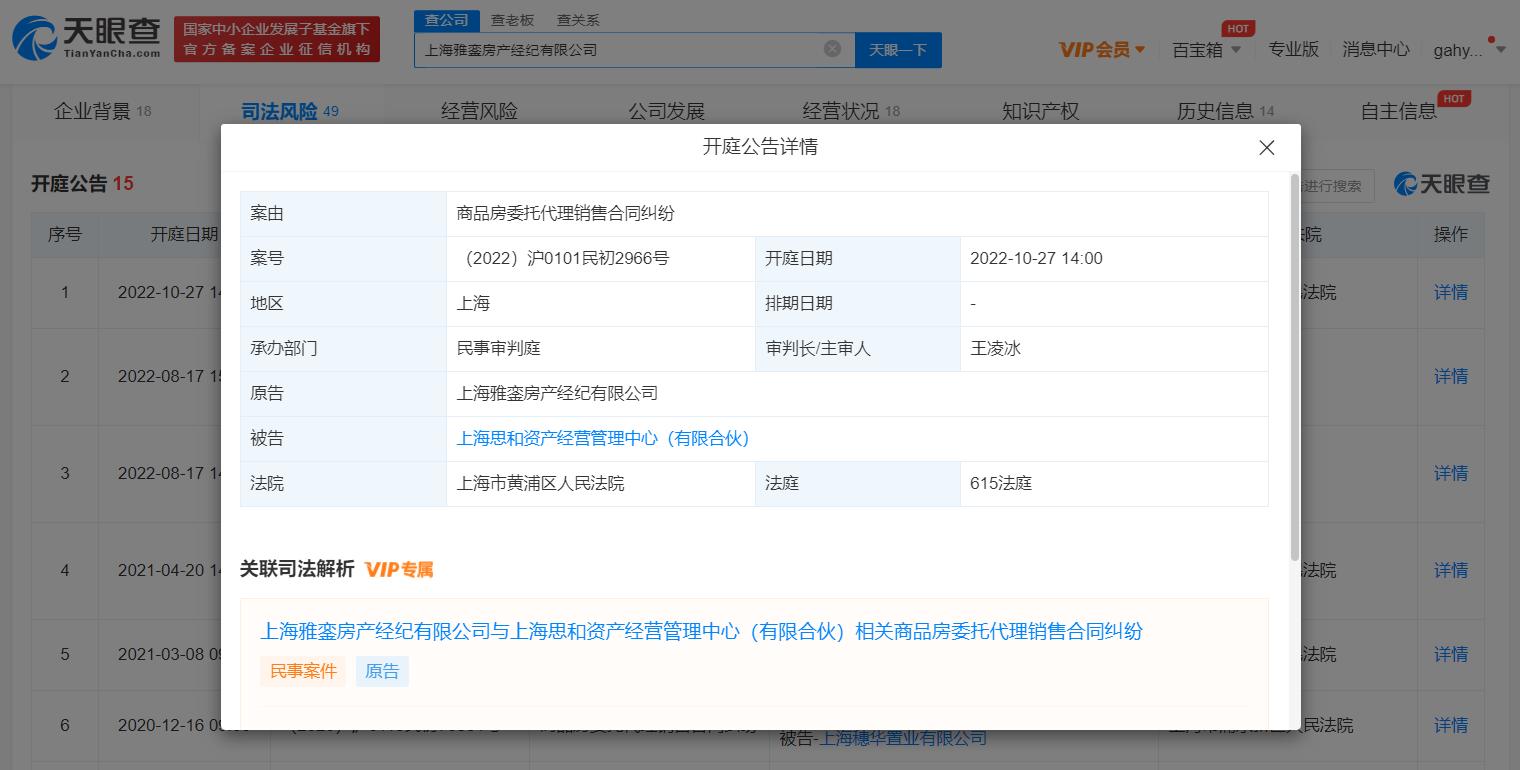Select the 查关系 search tab
This screenshot has height=770, width=1520.
coord(578,20)
